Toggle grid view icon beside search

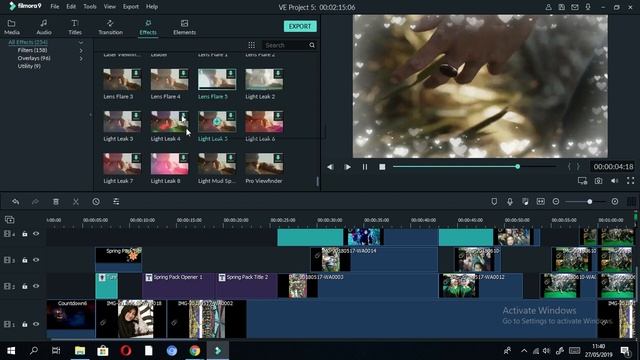(251, 45)
